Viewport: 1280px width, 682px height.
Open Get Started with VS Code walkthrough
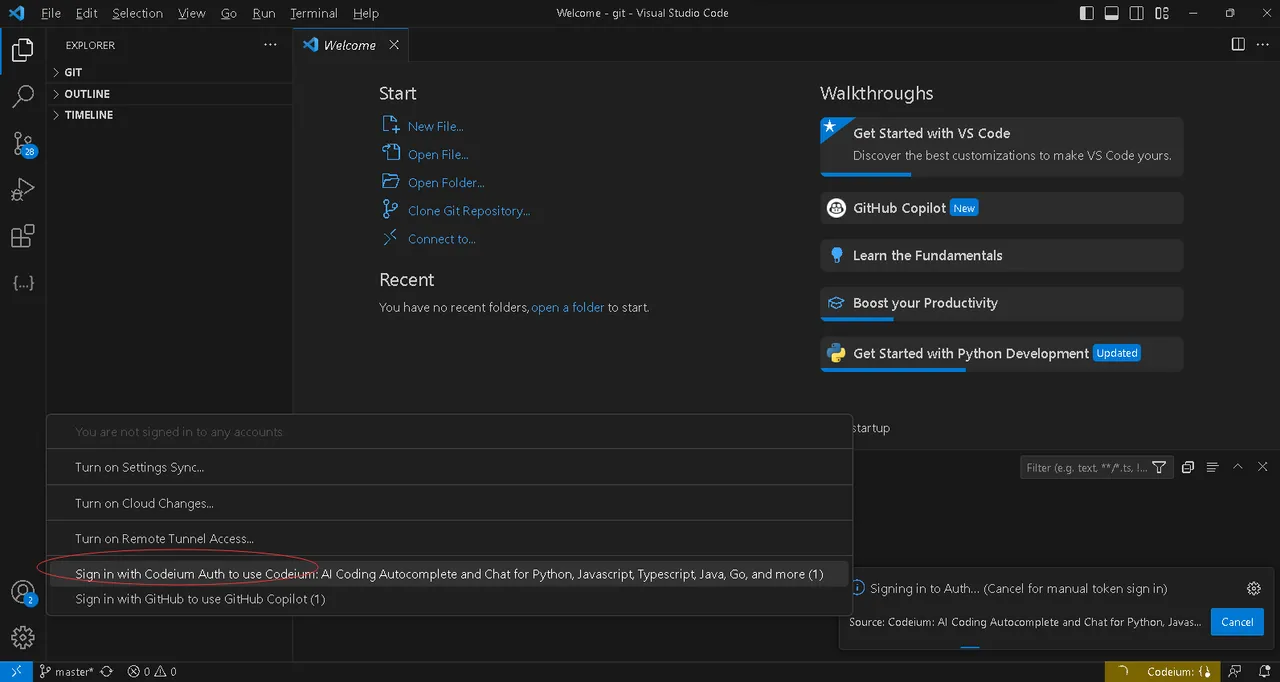(1002, 146)
